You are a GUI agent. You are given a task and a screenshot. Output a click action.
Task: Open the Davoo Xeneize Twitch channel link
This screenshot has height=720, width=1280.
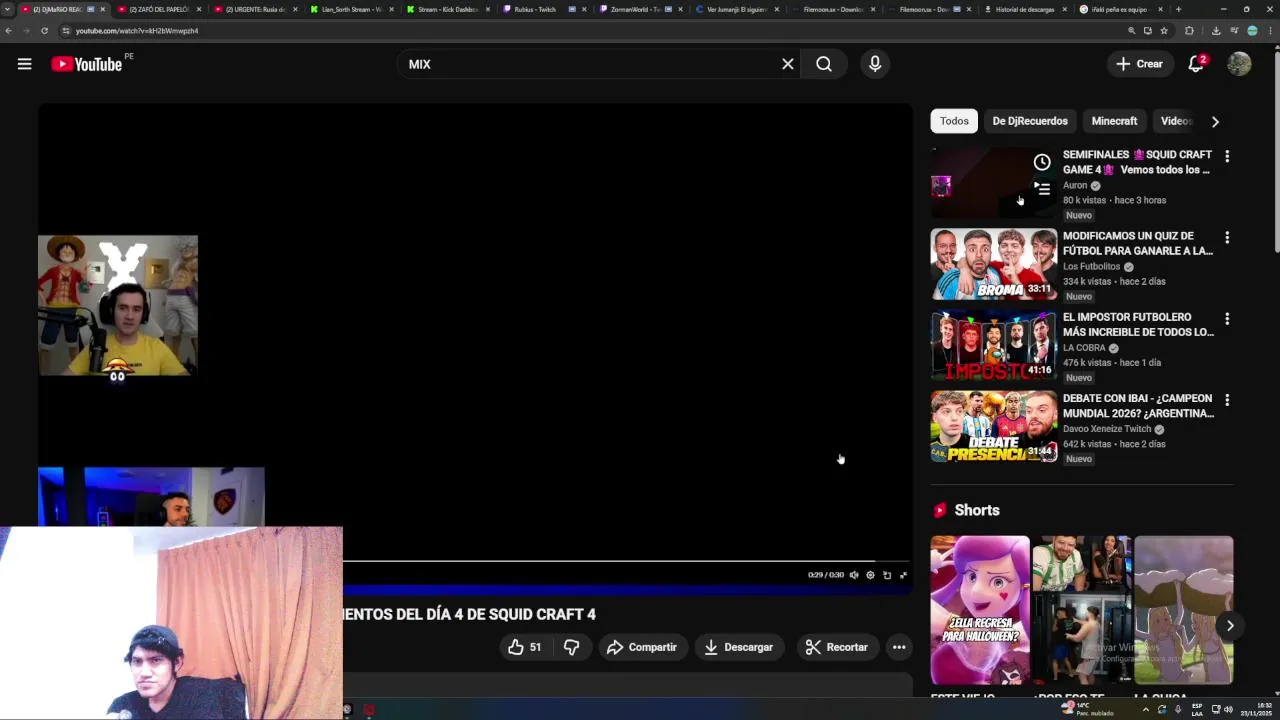1107,429
